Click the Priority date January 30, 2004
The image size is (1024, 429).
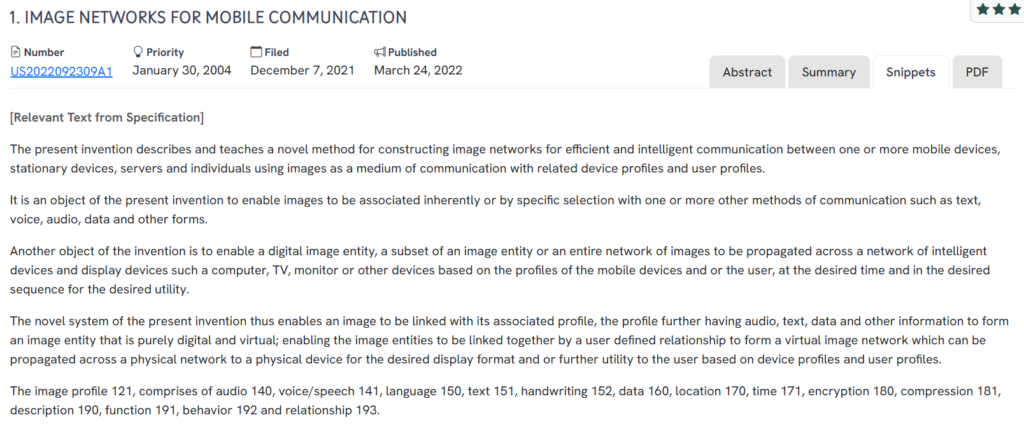click(x=182, y=71)
